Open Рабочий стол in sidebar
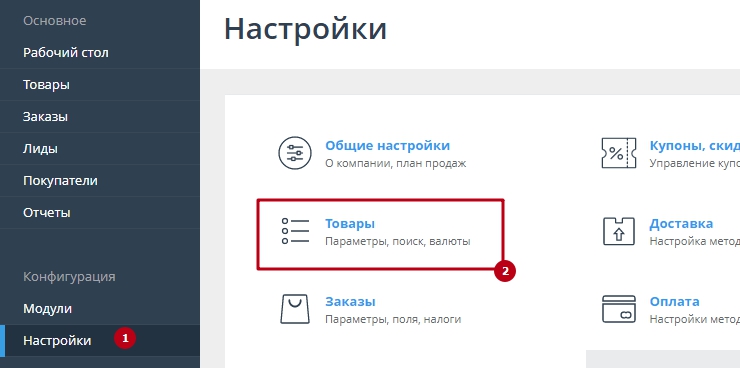Viewport: 740px width, 368px height. pos(100,52)
